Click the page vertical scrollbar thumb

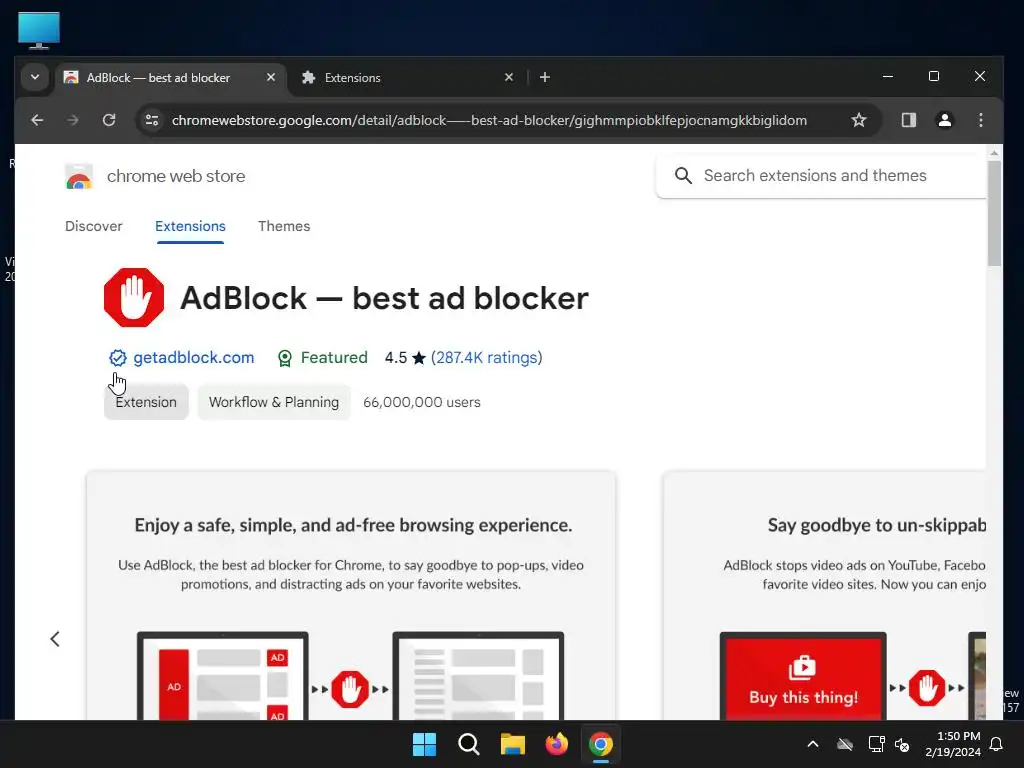coord(994,214)
